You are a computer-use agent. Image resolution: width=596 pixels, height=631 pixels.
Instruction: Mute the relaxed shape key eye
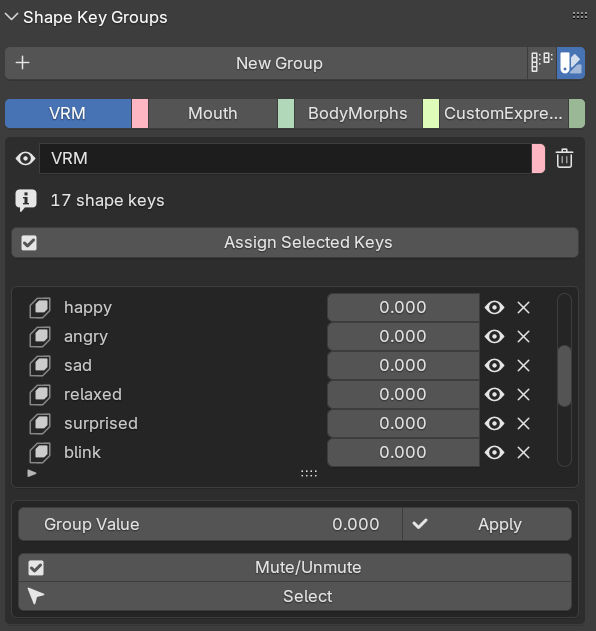click(x=494, y=394)
